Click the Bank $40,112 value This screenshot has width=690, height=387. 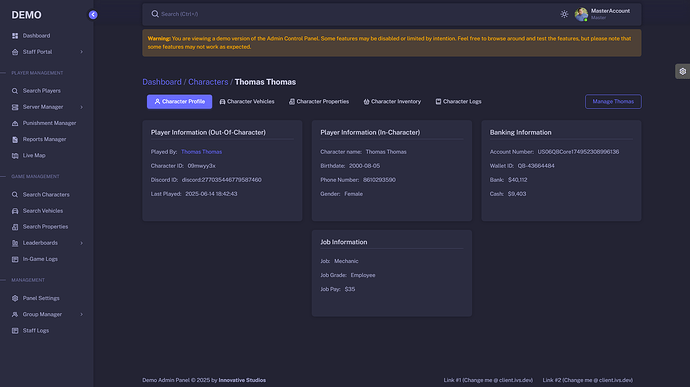click(x=518, y=180)
